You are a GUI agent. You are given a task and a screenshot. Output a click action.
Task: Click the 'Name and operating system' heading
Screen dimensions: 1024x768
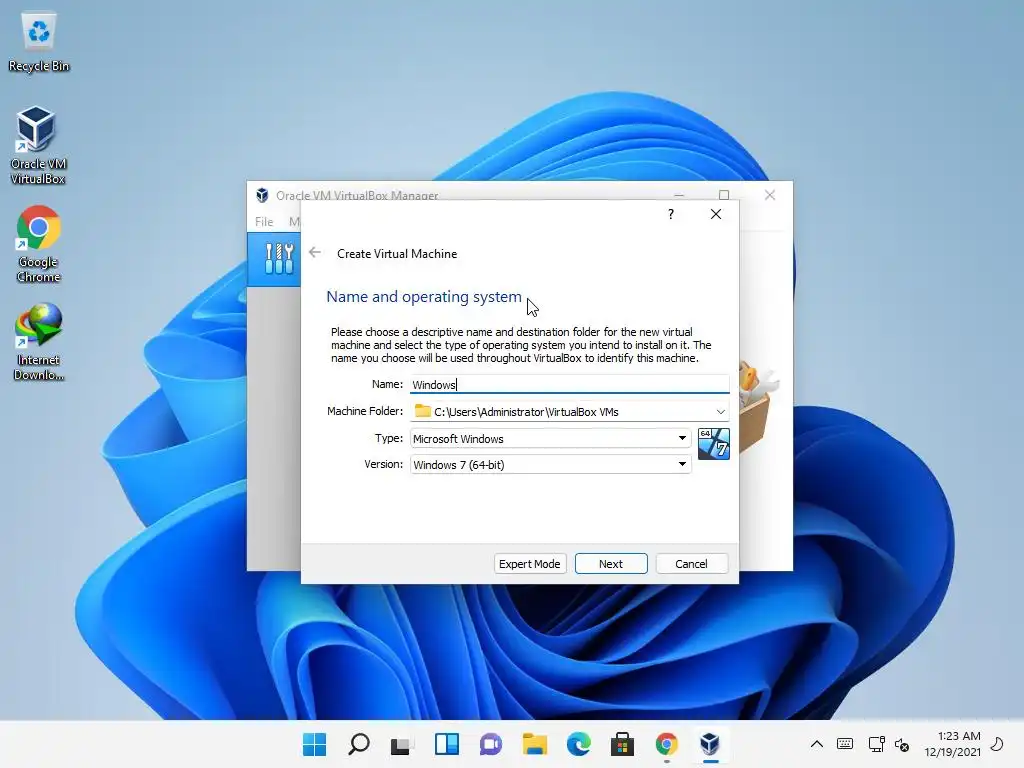coord(424,297)
